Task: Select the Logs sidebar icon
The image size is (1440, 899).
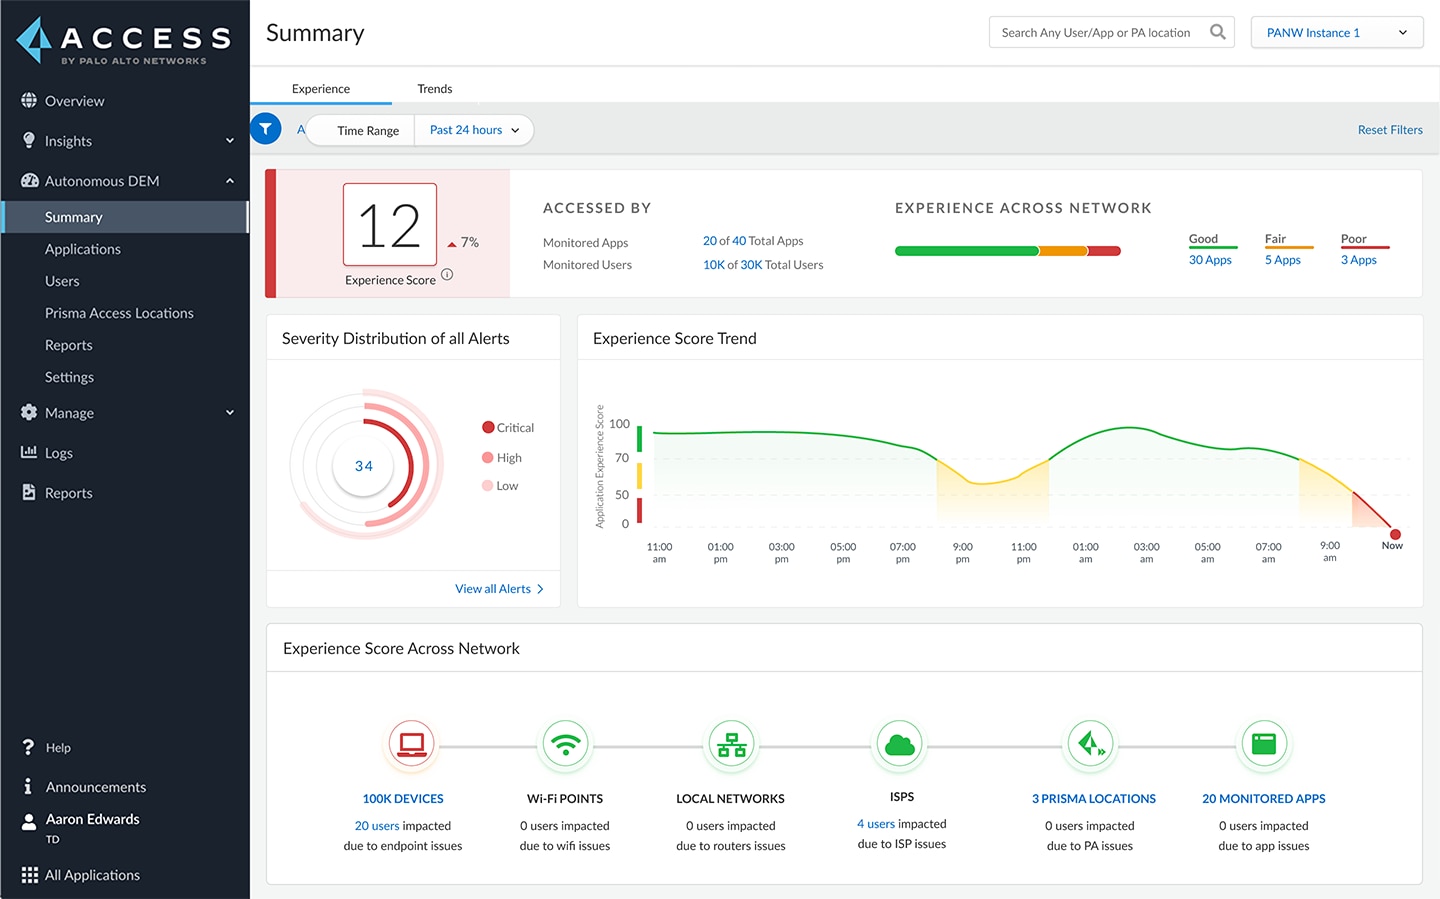Action: 28,452
